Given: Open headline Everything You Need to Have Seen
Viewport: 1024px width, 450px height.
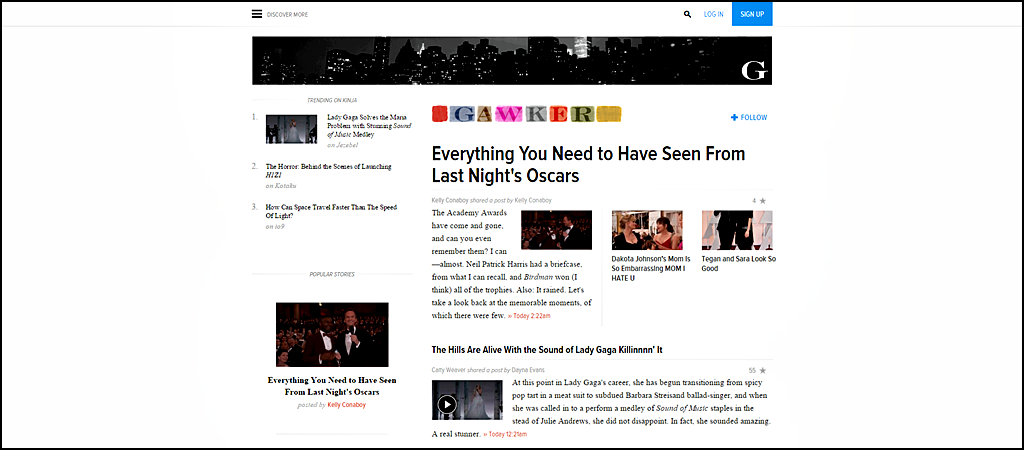Looking at the screenshot, I should pos(588,165).
